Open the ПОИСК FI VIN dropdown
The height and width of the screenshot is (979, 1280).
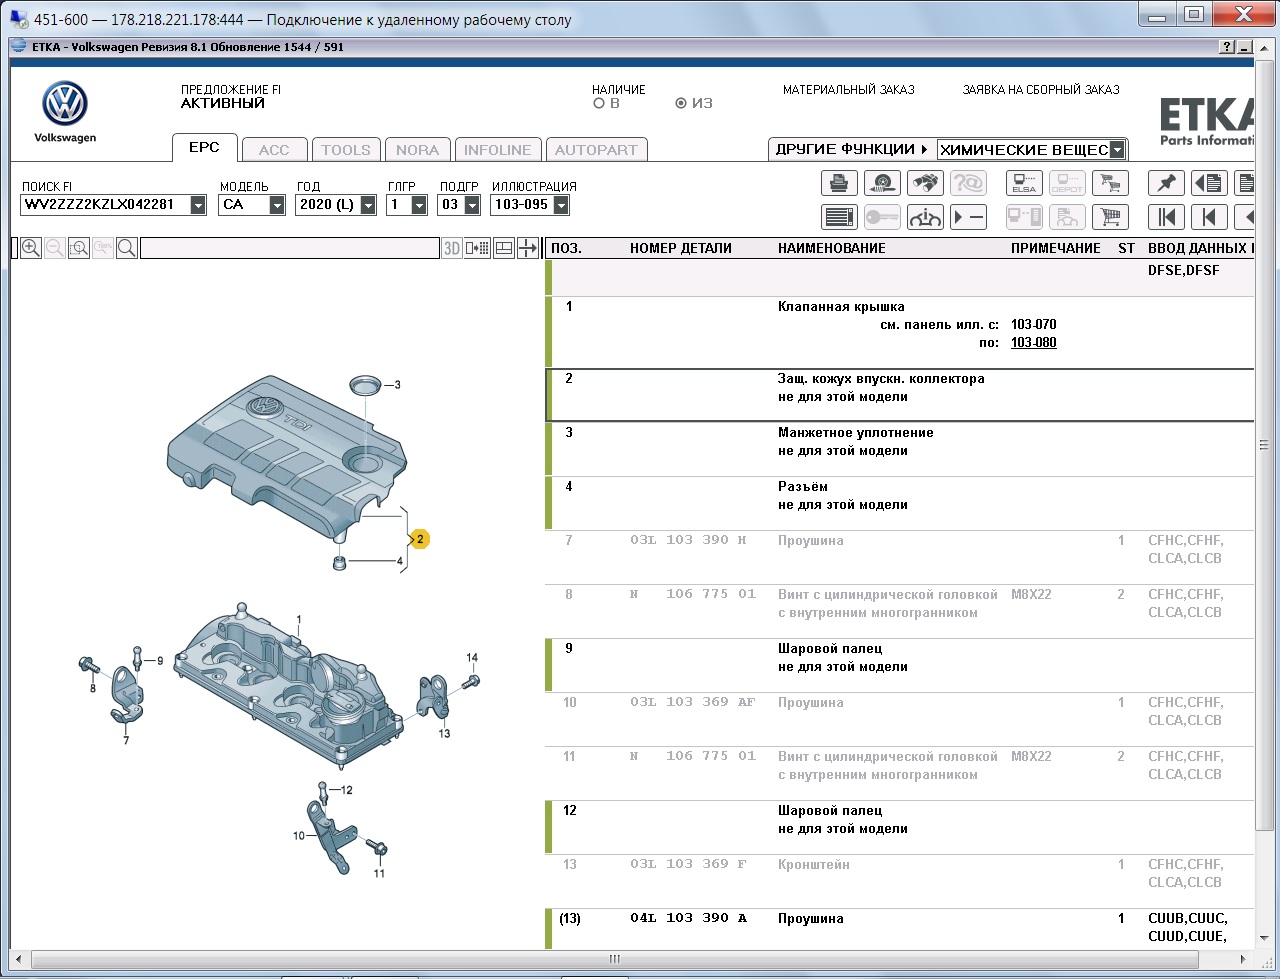point(198,205)
